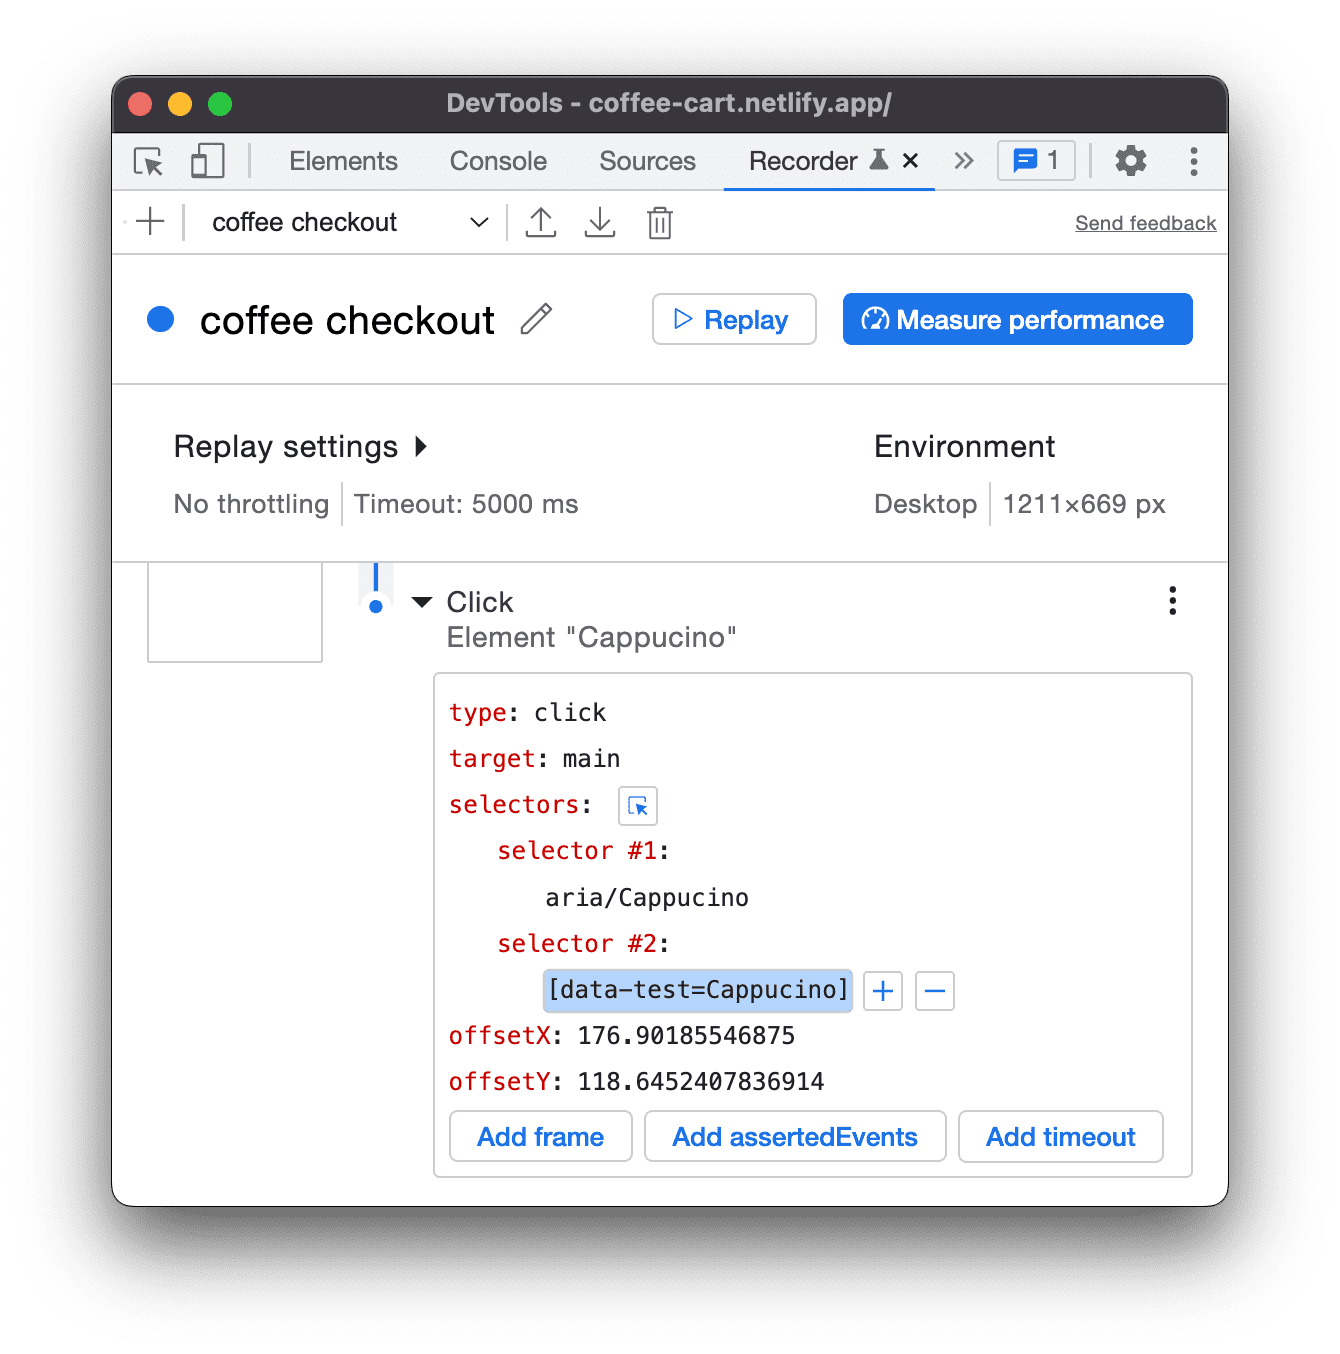Expand the Replay settings section
The width and height of the screenshot is (1340, 1354).
421,446
